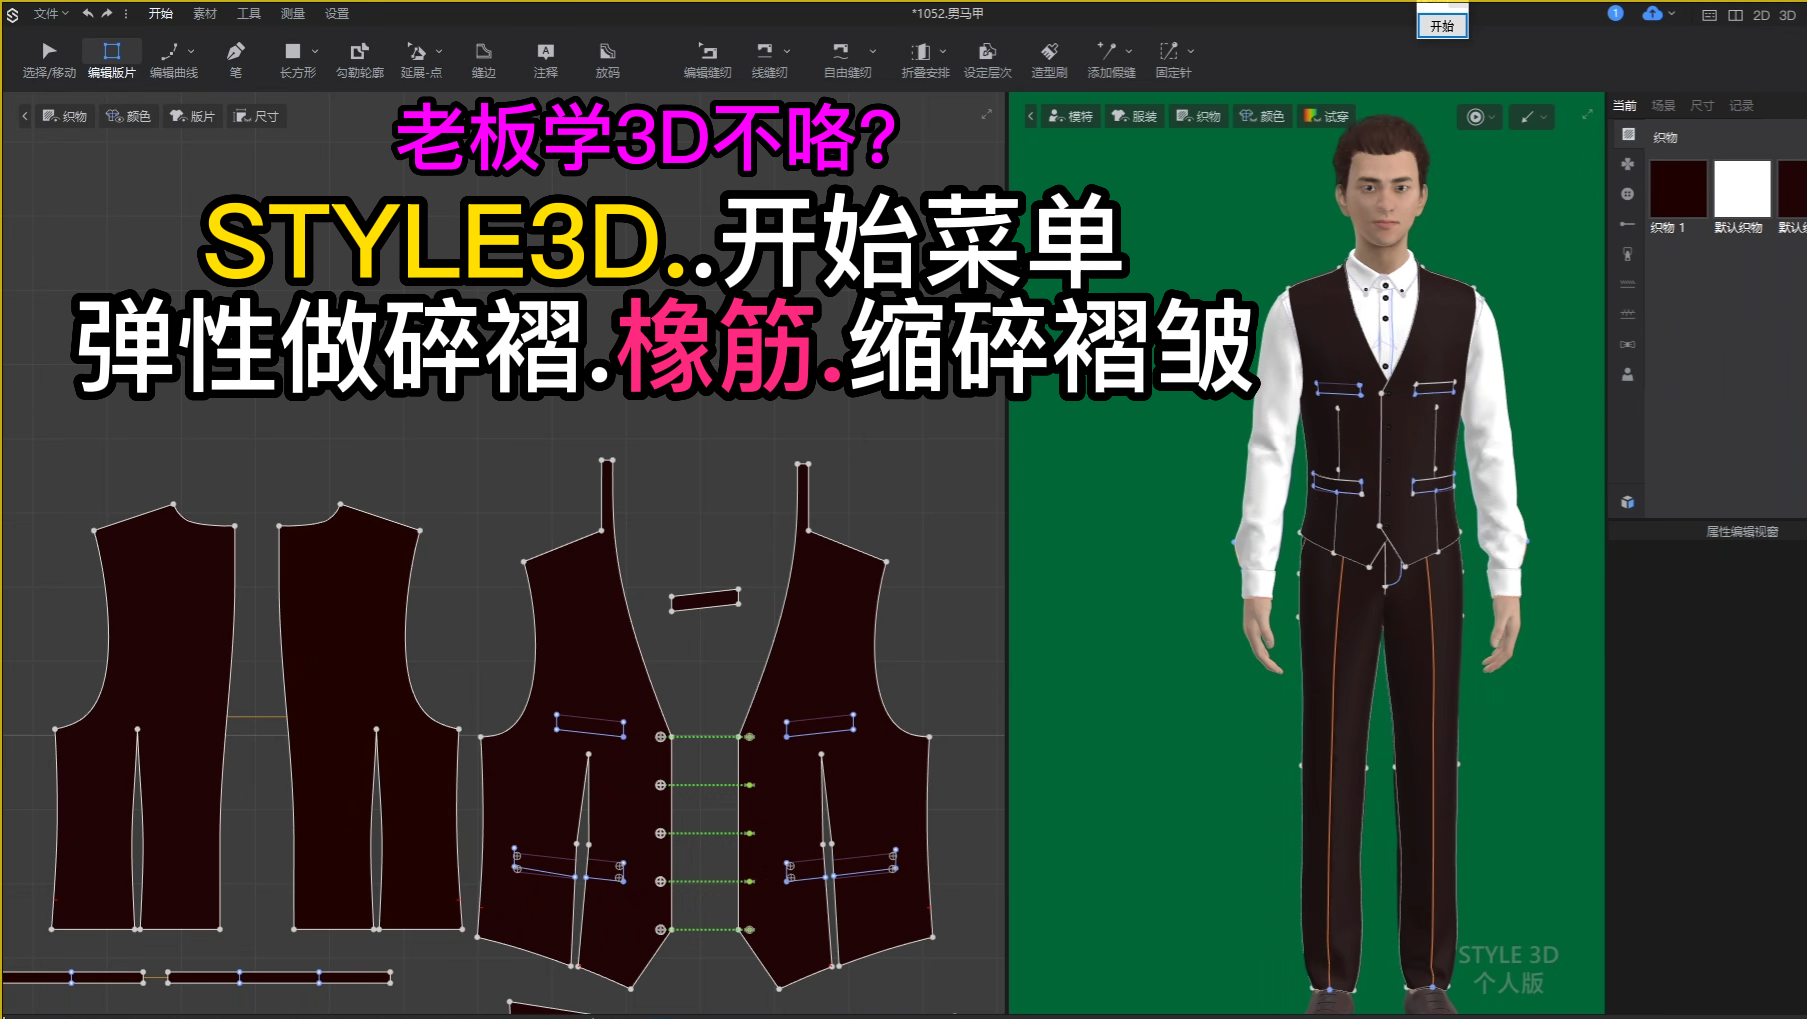
Task: Click the redo arrow in title bar
Action: coord(107,14)
